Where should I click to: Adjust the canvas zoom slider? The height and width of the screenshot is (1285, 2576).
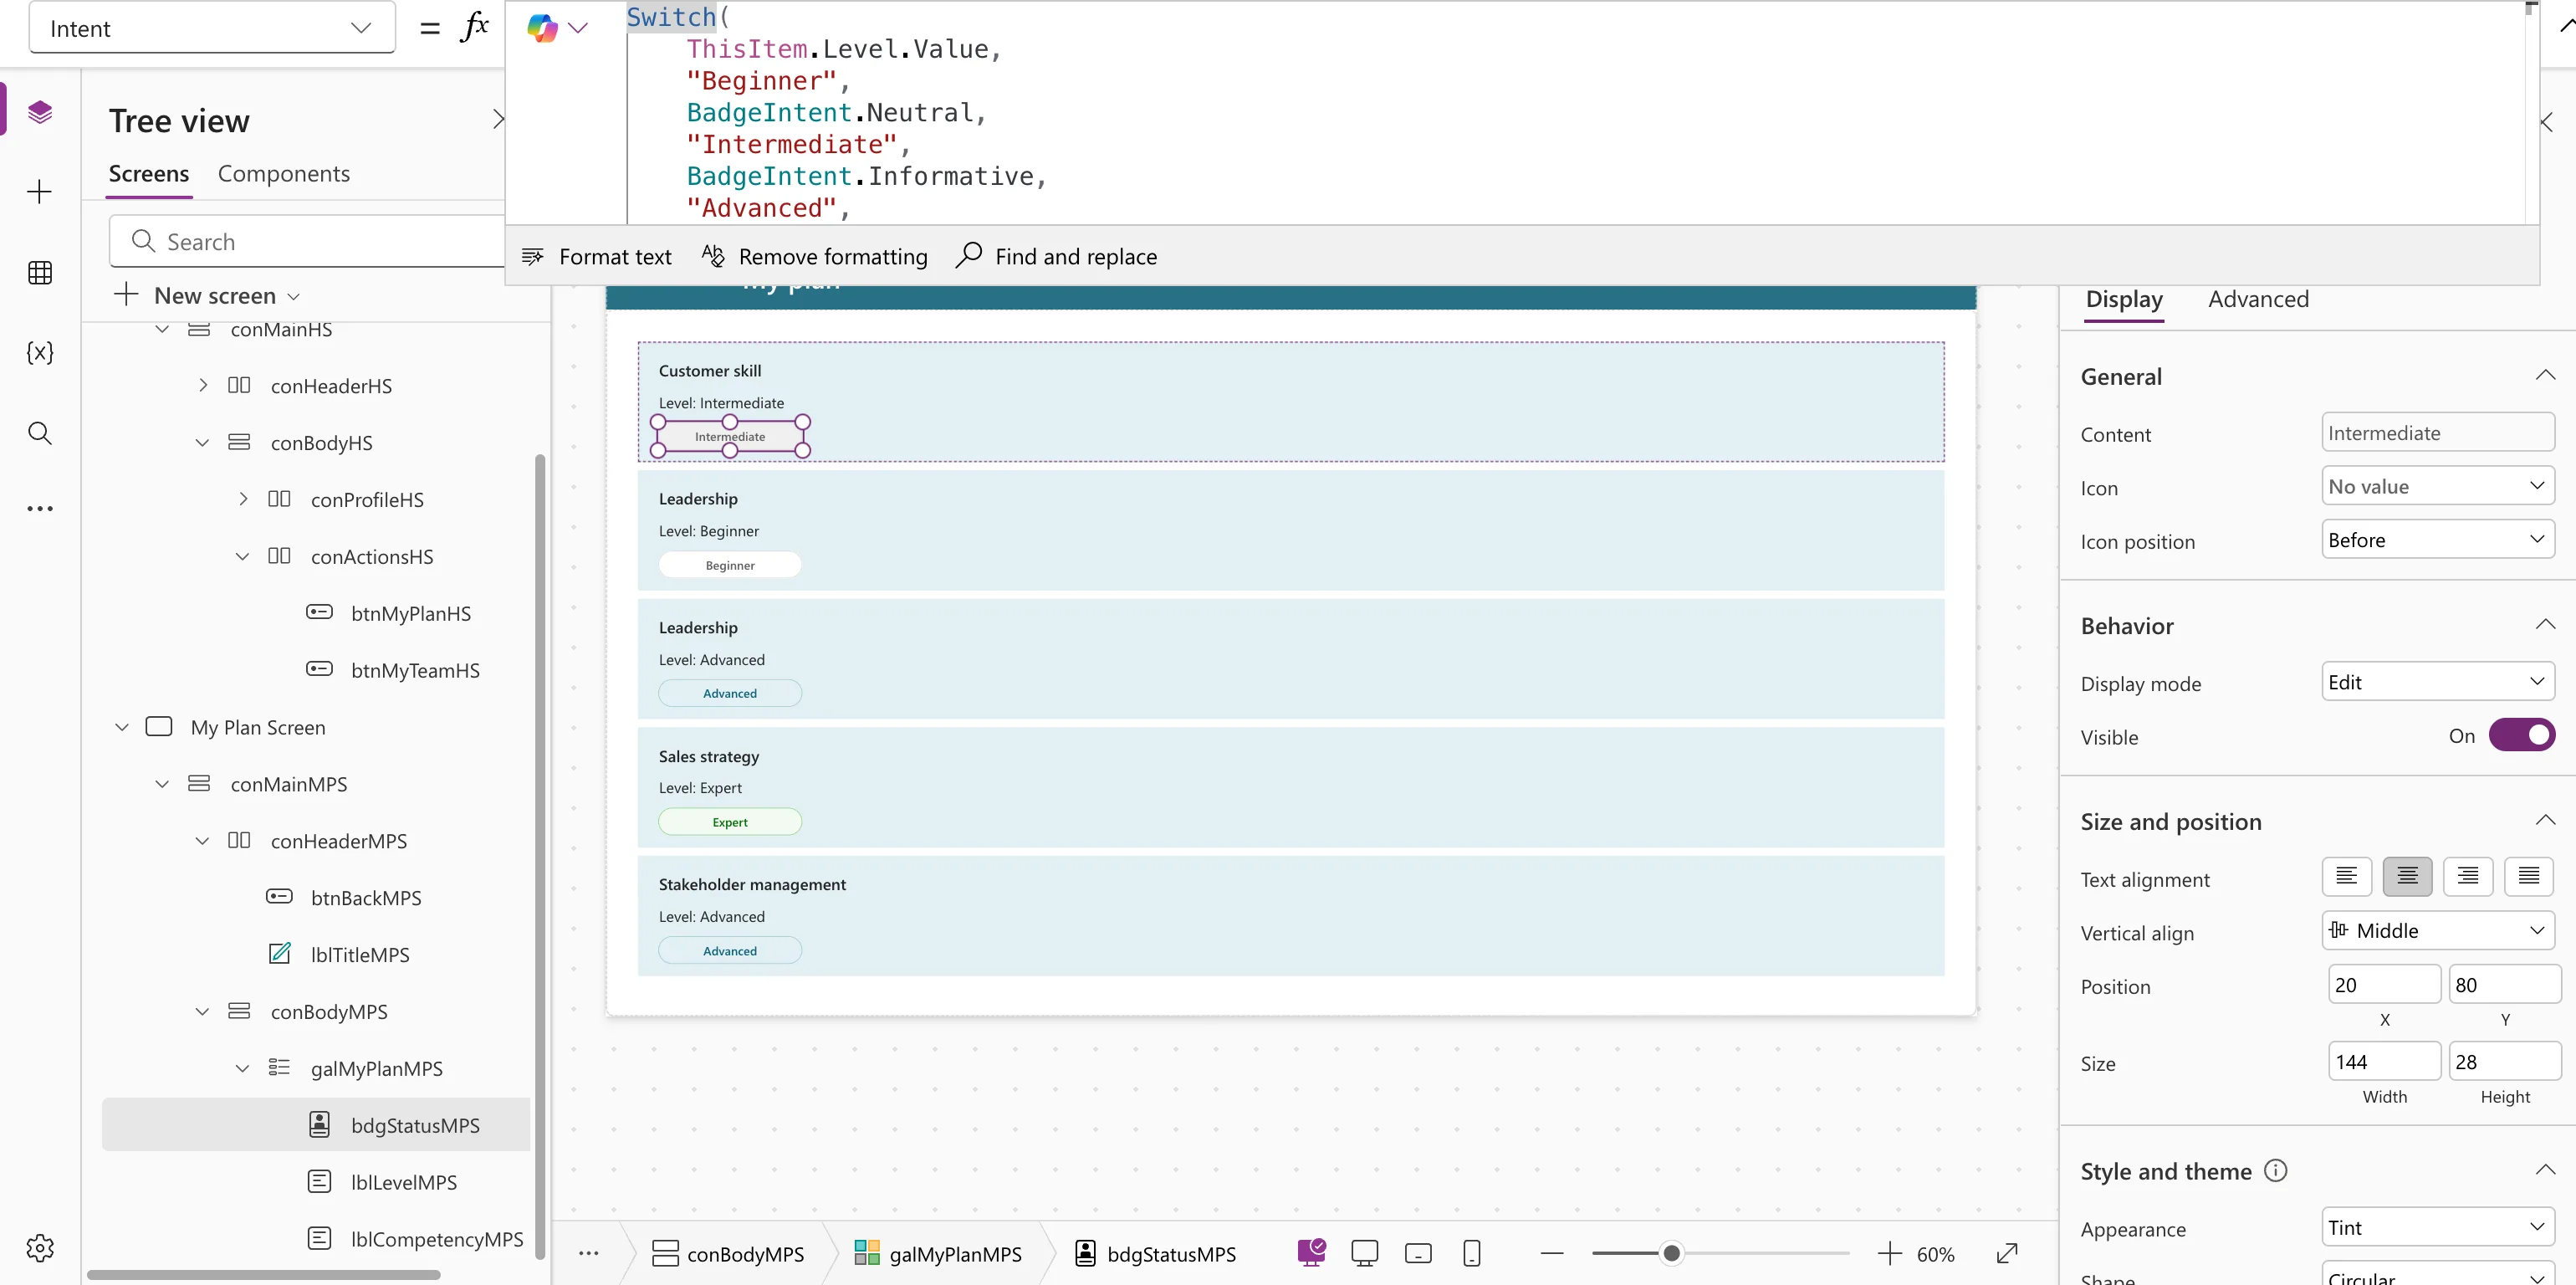1671,1253
